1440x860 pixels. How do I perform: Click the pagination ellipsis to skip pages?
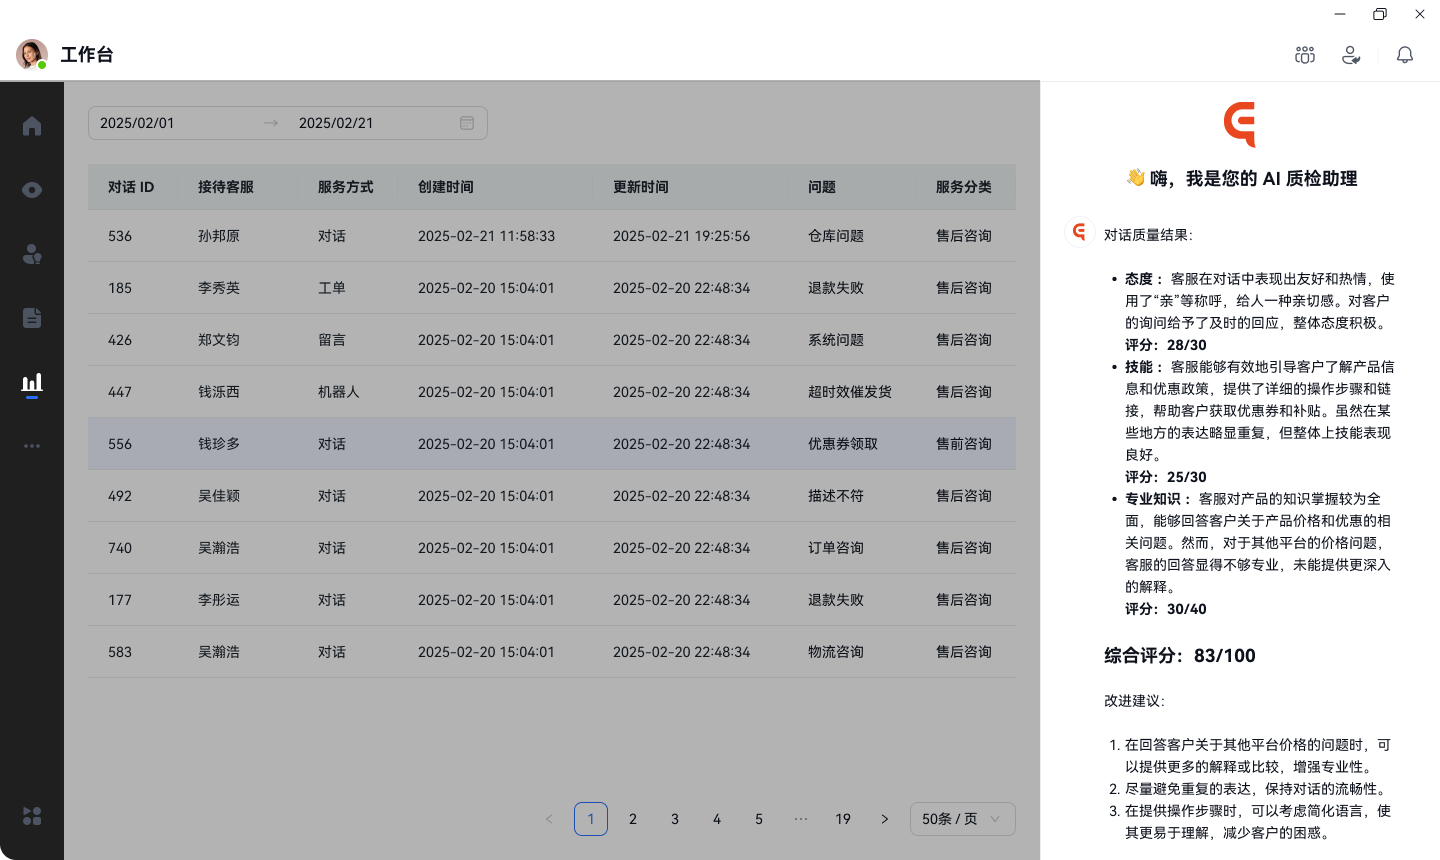click(801, 819)
